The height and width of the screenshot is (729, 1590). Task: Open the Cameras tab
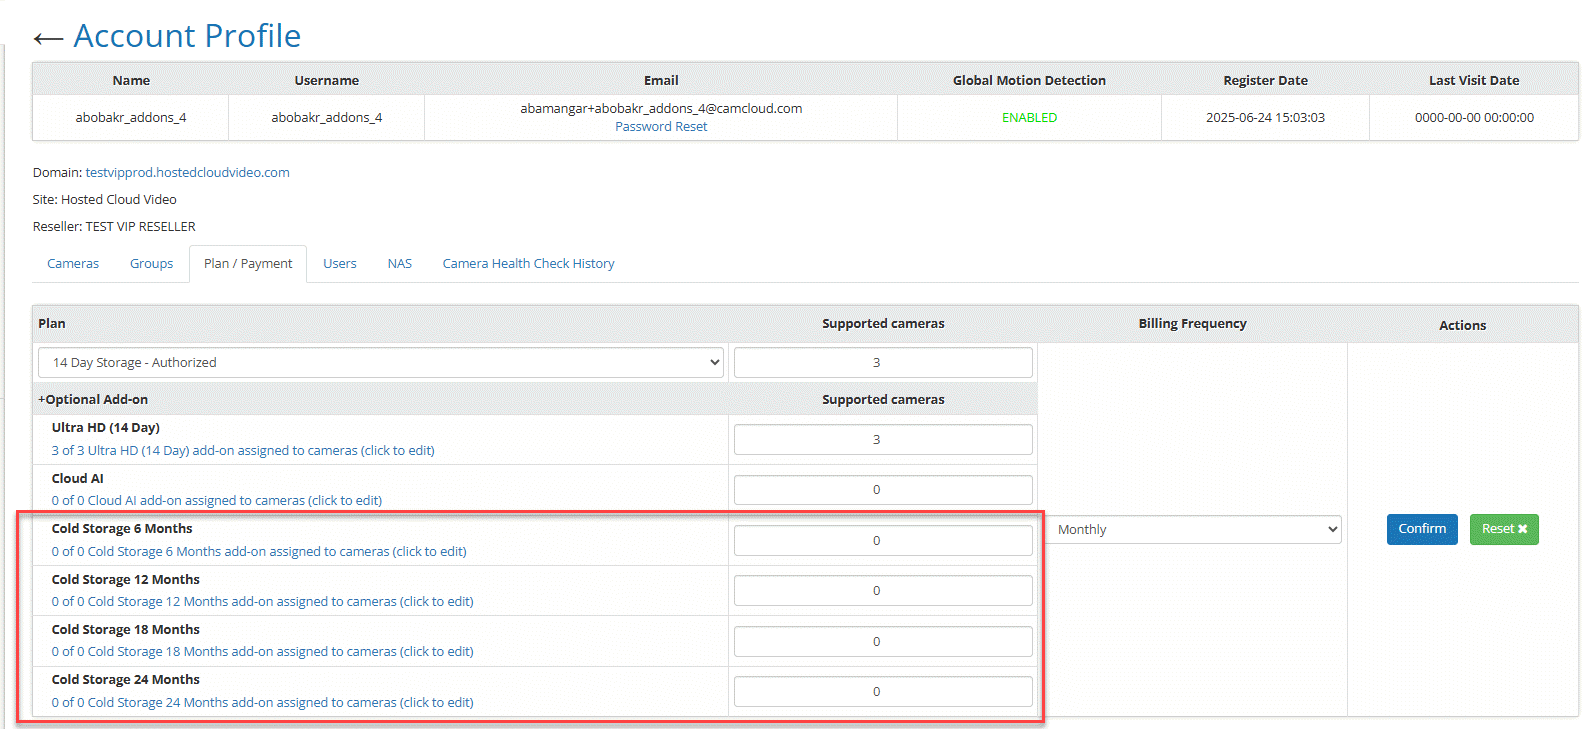(73, 264)
